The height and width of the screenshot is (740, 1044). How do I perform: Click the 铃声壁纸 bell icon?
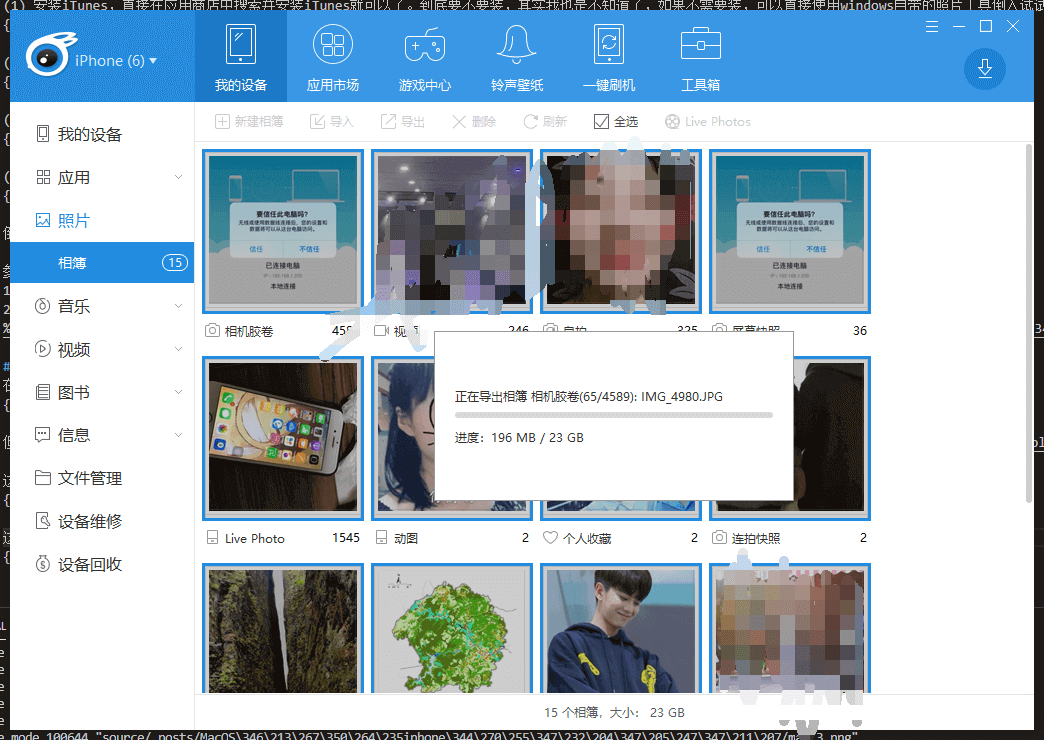tap(517, 46)
